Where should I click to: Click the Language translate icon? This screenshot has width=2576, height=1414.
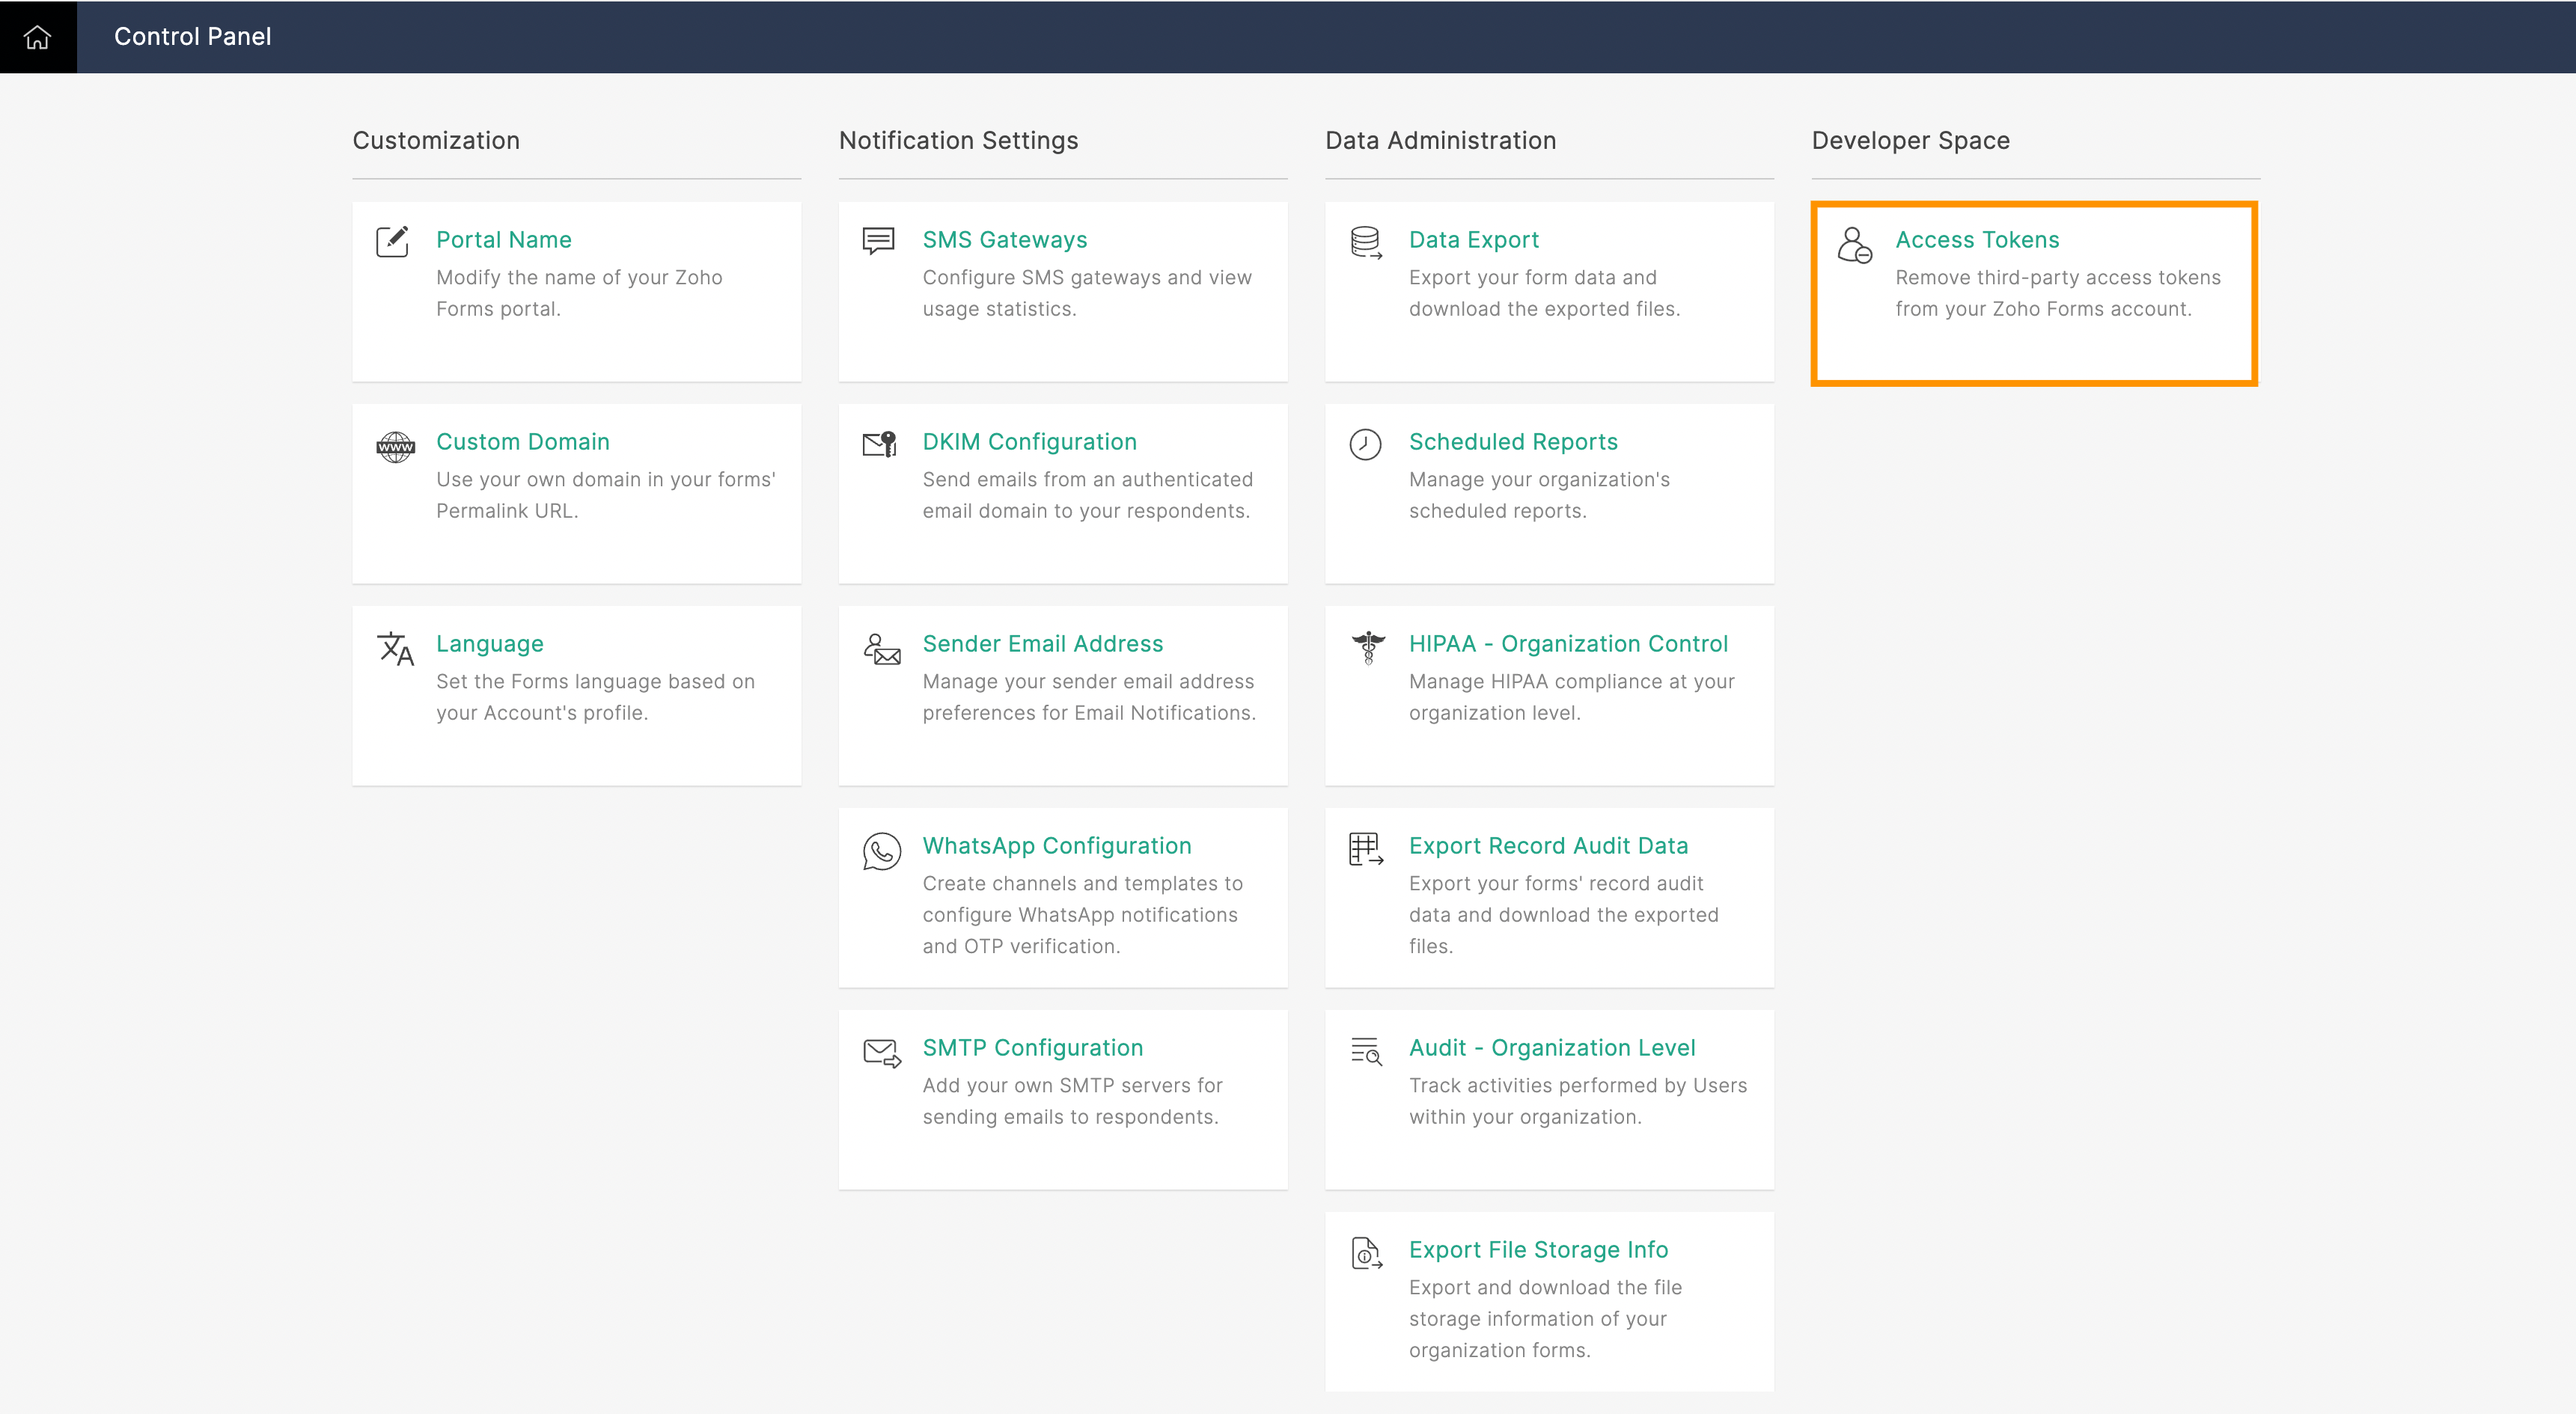point(395,648)
